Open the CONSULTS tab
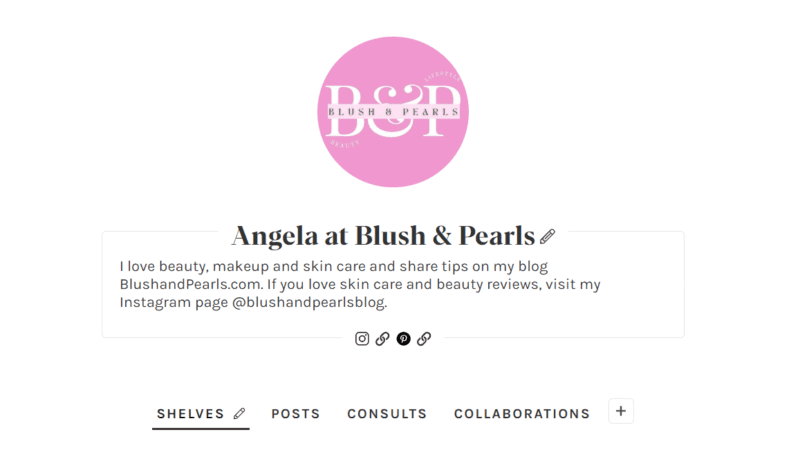The height and width of the screenshot is (468, 800). pyautogui.click(x=387, y=414)
